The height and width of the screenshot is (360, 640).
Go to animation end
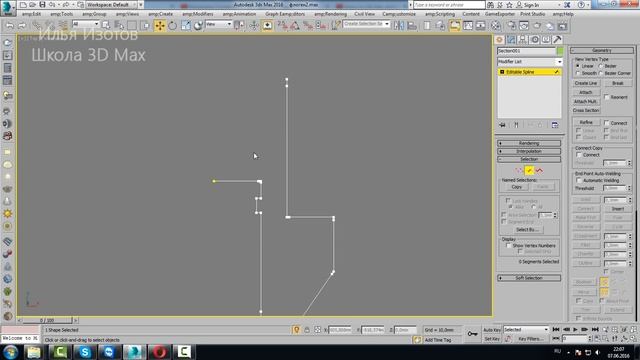(x=595, y=329)
